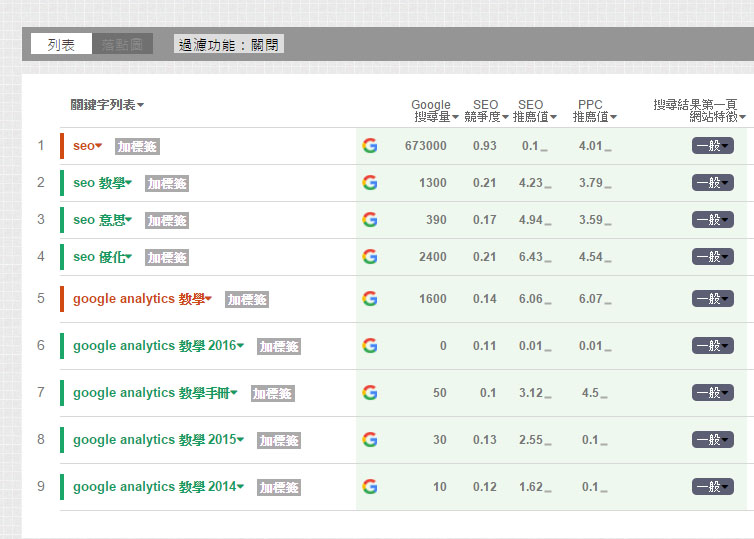Click SEO competition value 0.93
Screen dimensions: 754x539
(484, 146)
